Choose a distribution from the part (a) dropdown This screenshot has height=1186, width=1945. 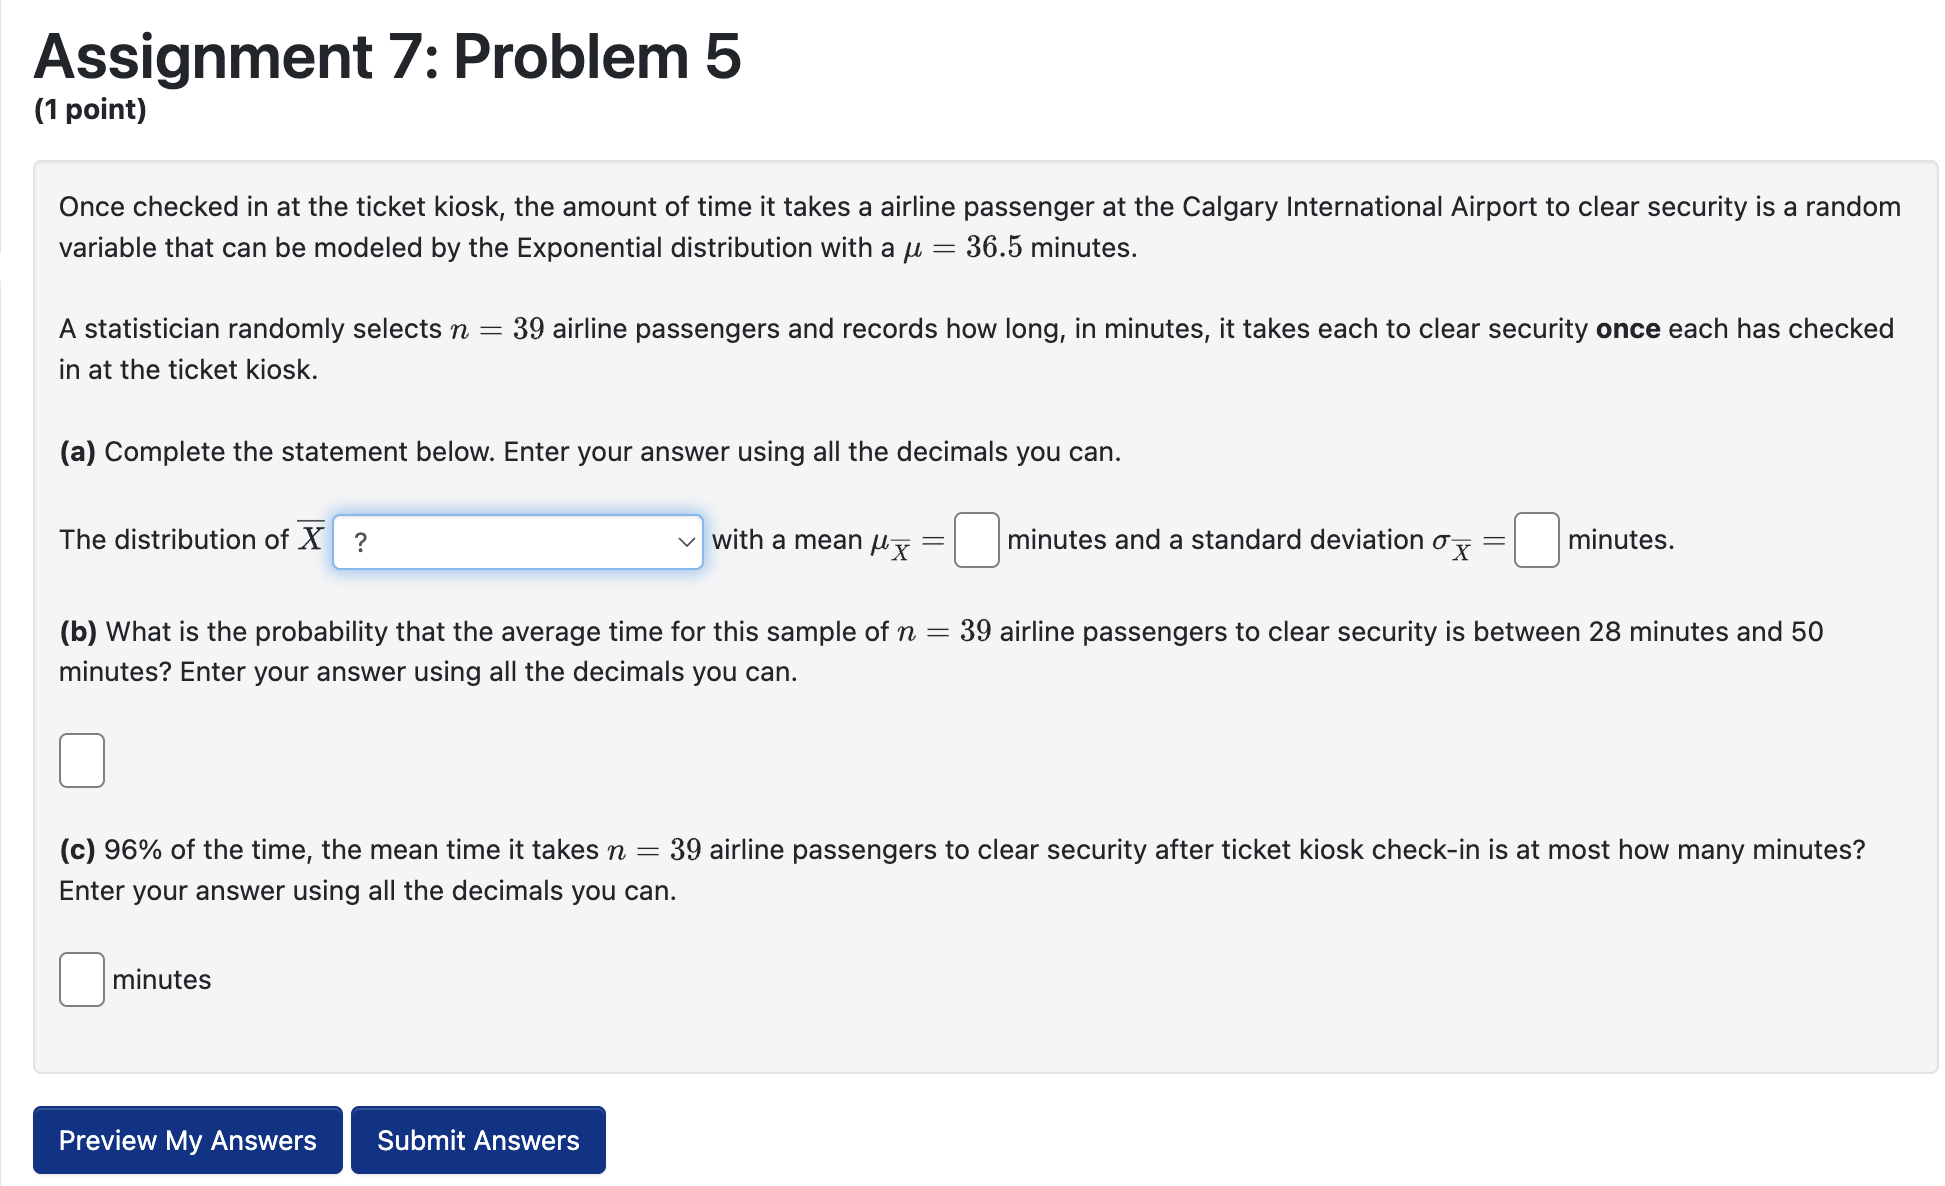click(x=518, y=541)
